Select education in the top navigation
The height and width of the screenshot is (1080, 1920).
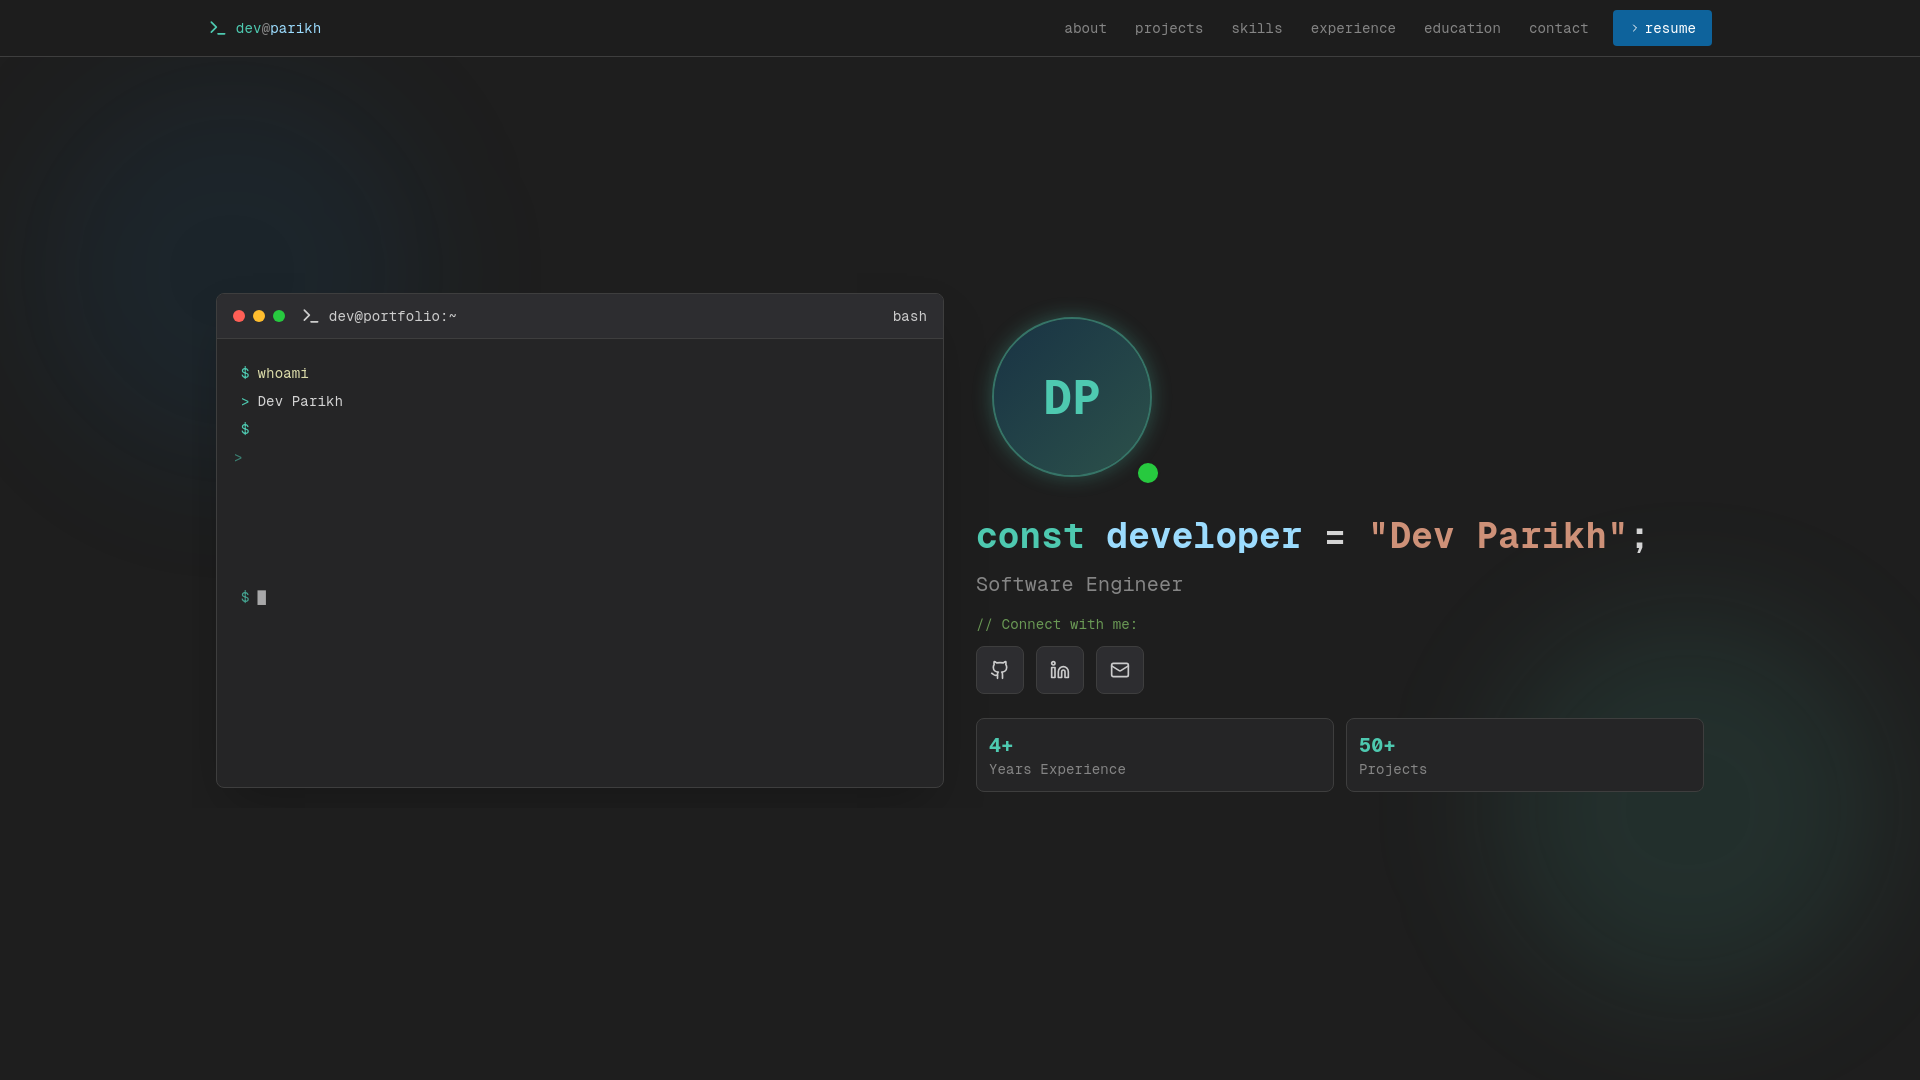[x=1462, y=28]
